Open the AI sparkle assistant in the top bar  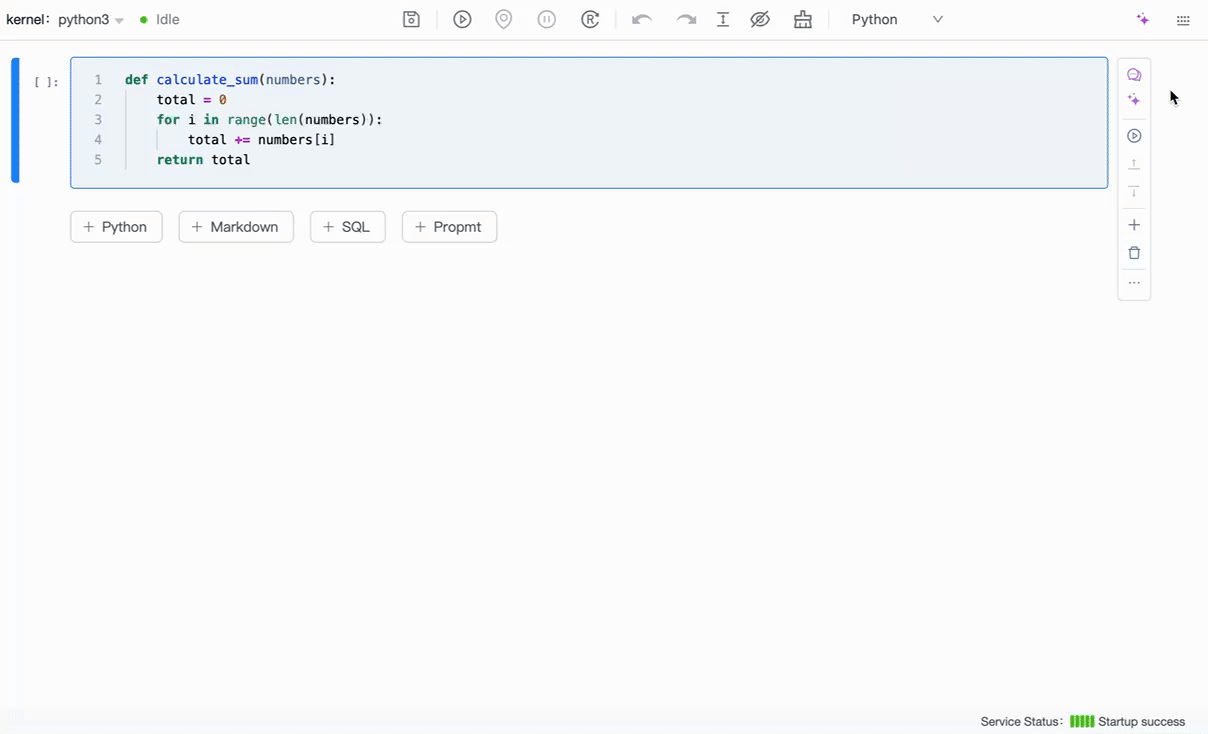1143,19
